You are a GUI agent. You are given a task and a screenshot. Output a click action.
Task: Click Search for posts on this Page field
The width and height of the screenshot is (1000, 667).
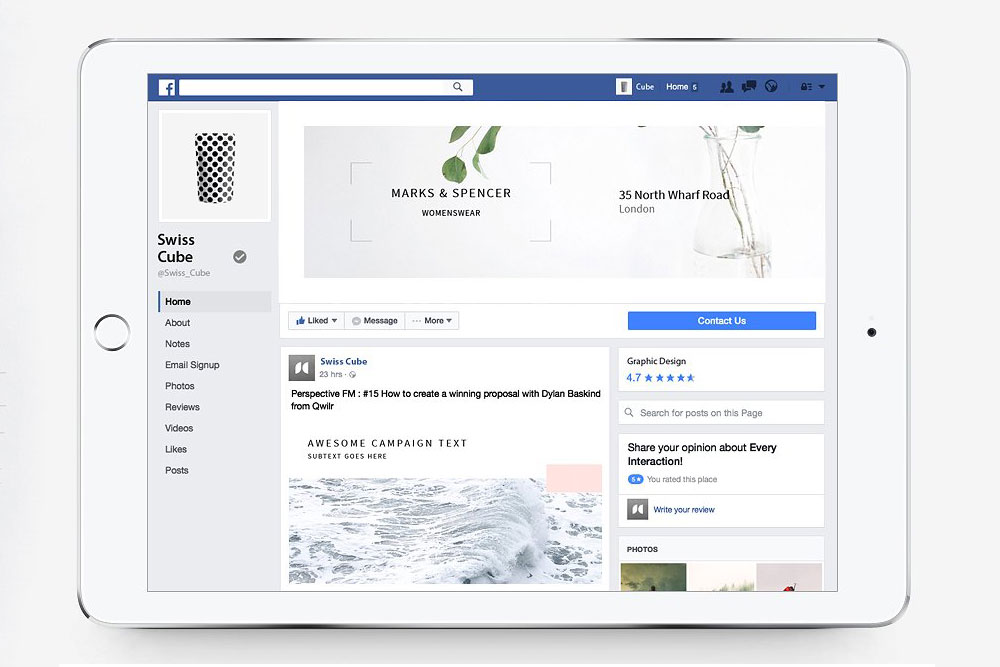pyautogui.click(x=721, y=413)
